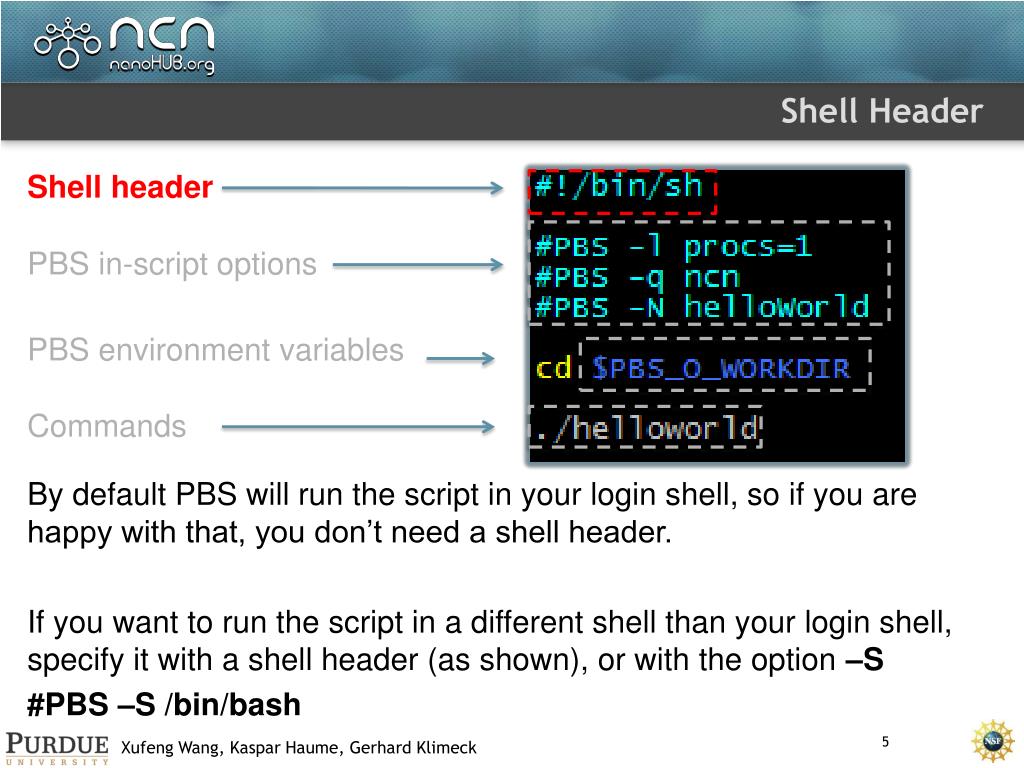Click the '#!/bin/sh' line in terminal
Image resolution: width=1024 pixels, height=768 pixels.
coord(618,187)
